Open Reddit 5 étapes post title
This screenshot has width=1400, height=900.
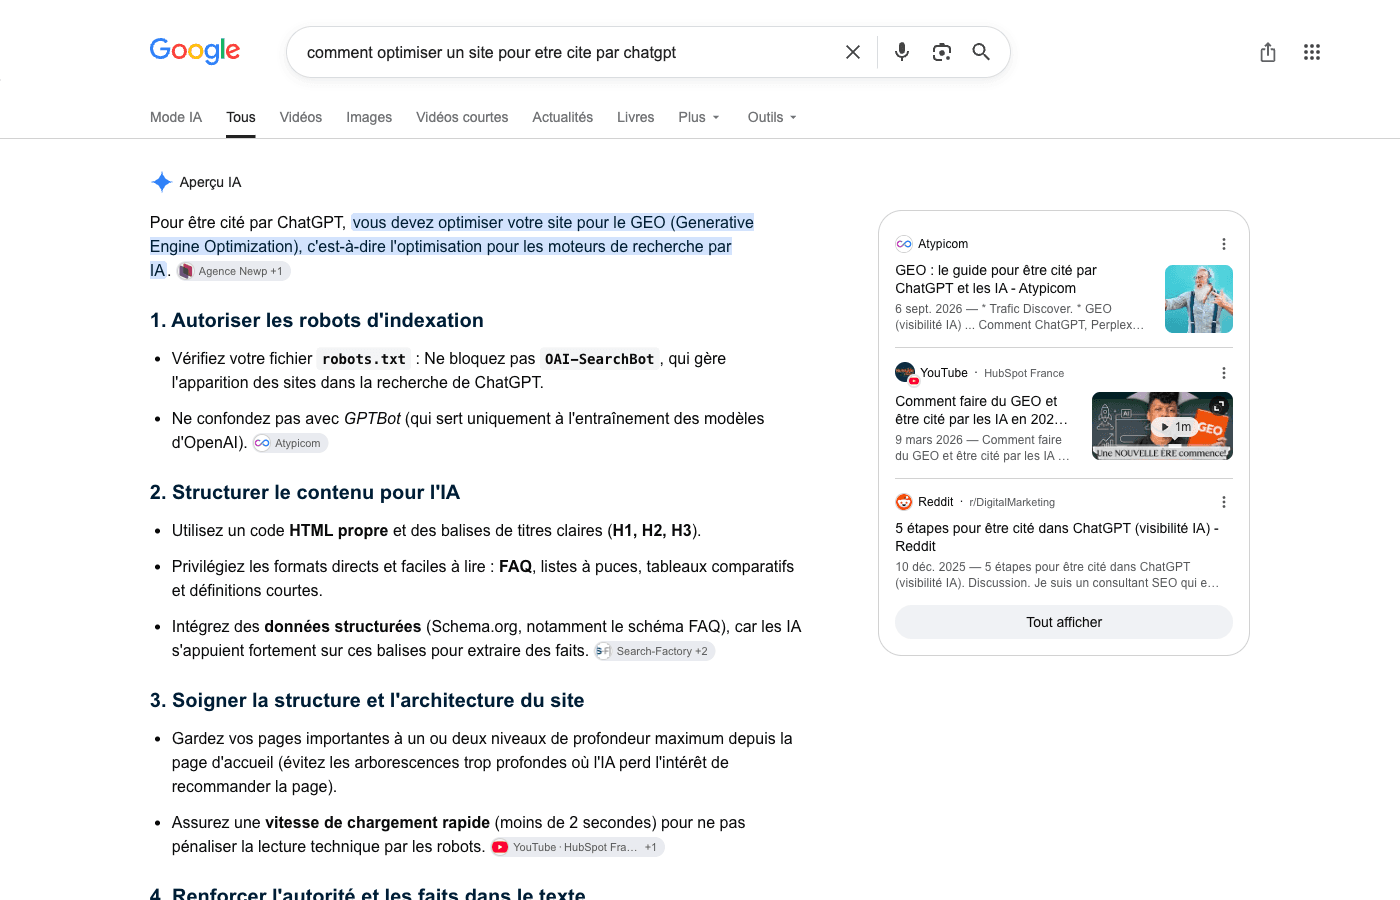point(1057,537)
